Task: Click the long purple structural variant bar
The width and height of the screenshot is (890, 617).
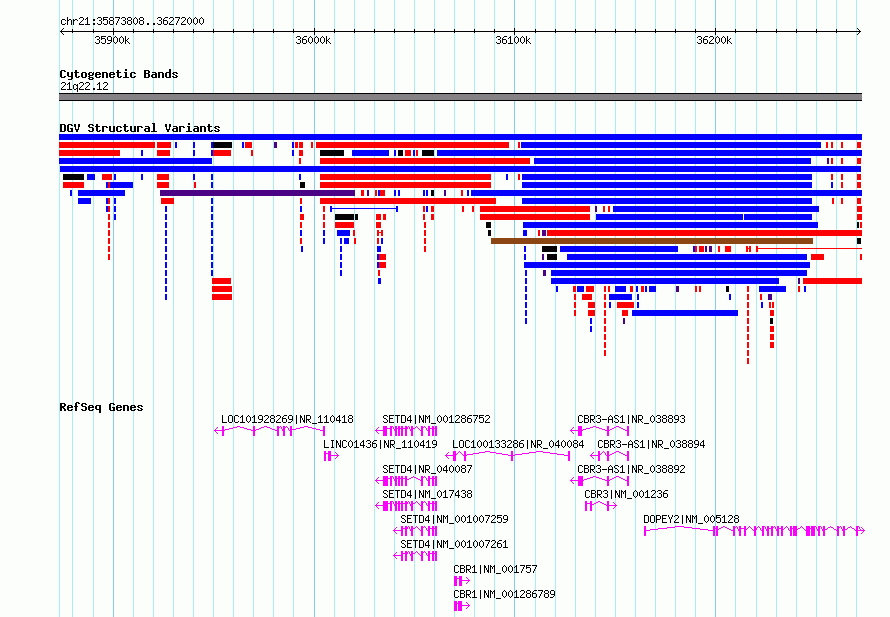Action: point(258,193)
